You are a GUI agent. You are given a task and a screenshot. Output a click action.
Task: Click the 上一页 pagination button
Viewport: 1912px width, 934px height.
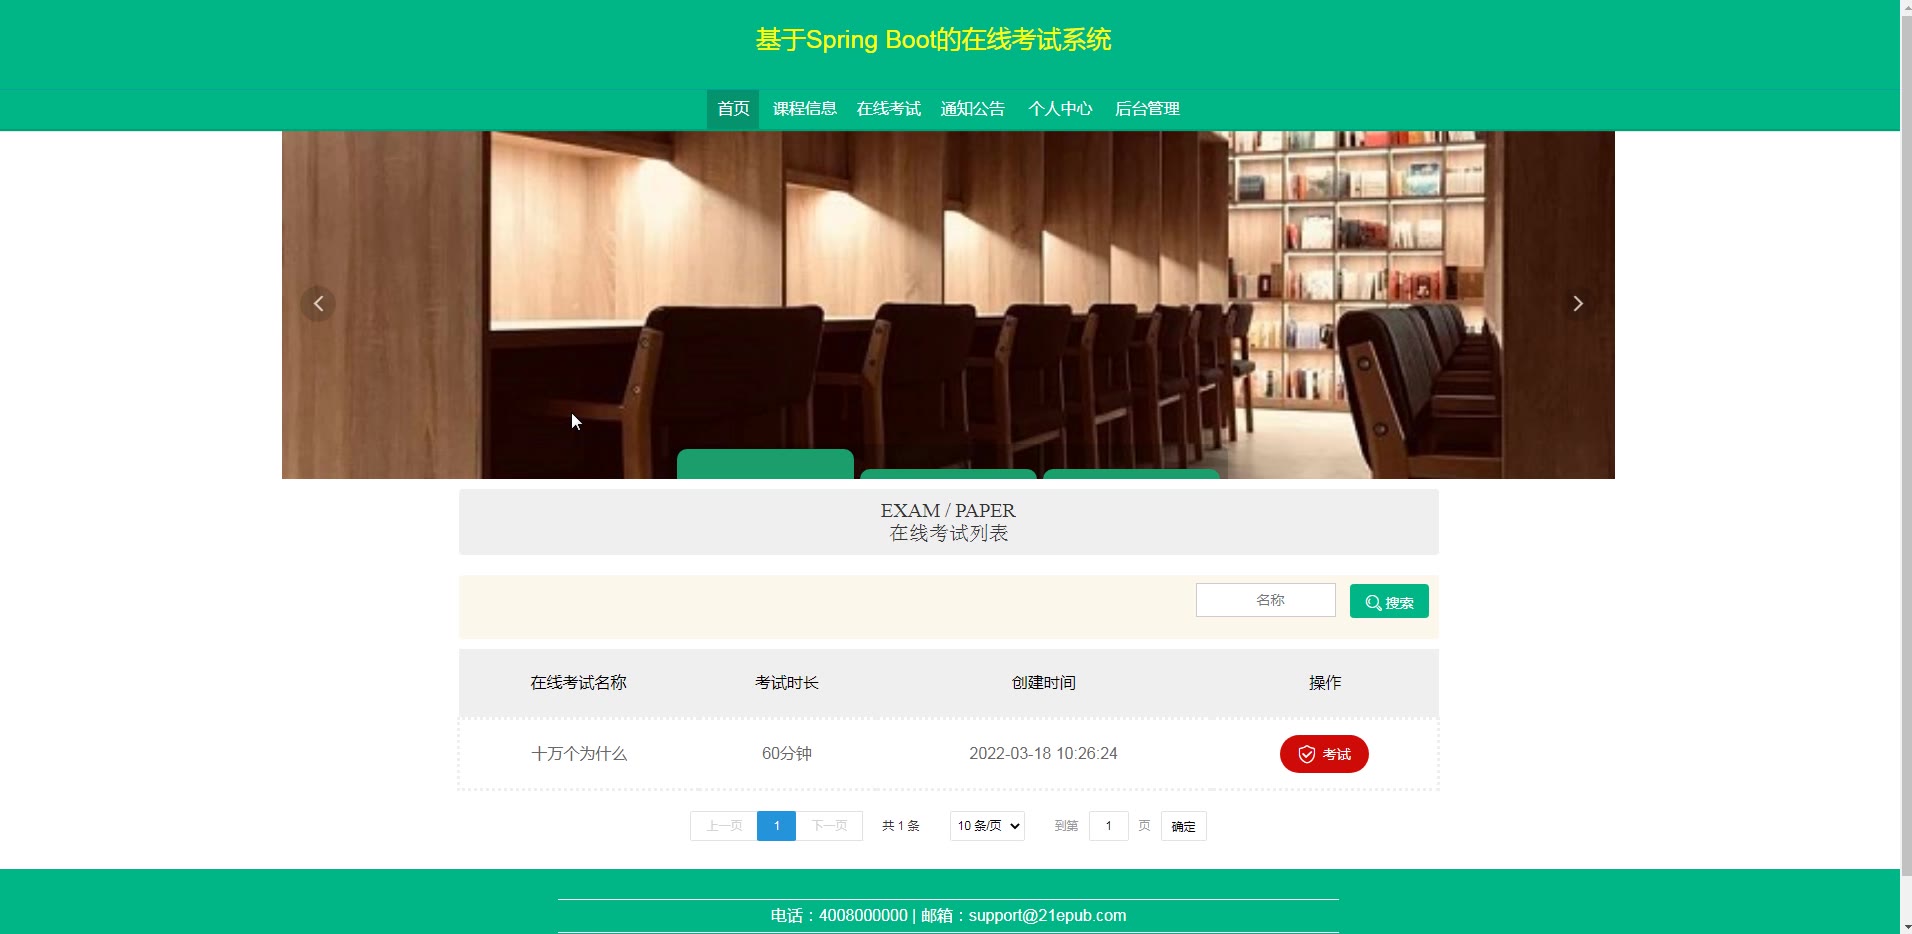(x=724, y=826)
